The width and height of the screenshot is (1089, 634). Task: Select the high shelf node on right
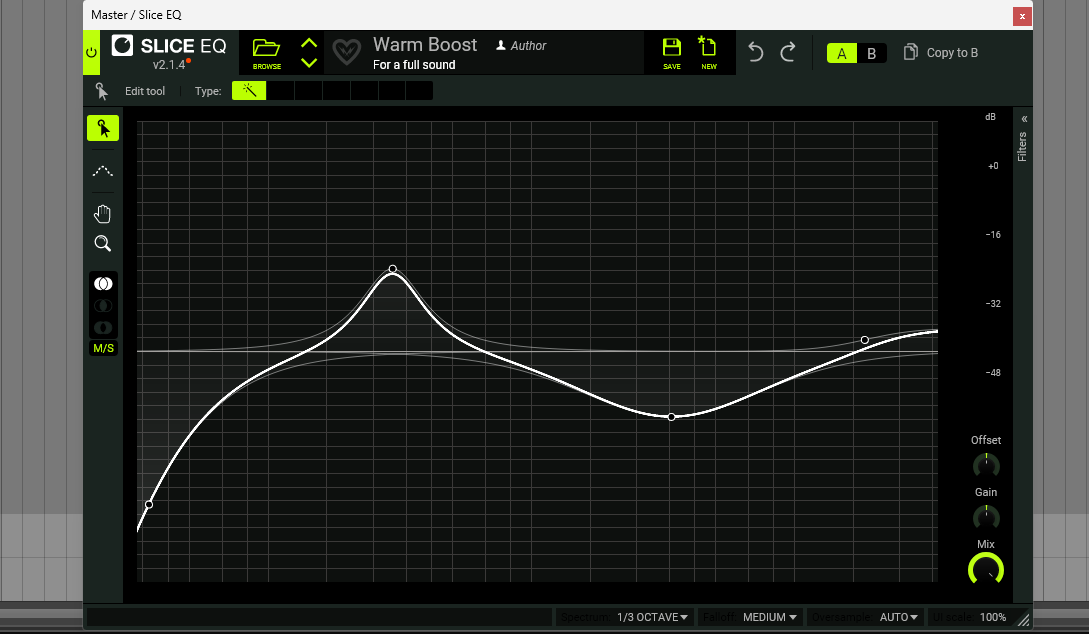(x=865, y=340)
